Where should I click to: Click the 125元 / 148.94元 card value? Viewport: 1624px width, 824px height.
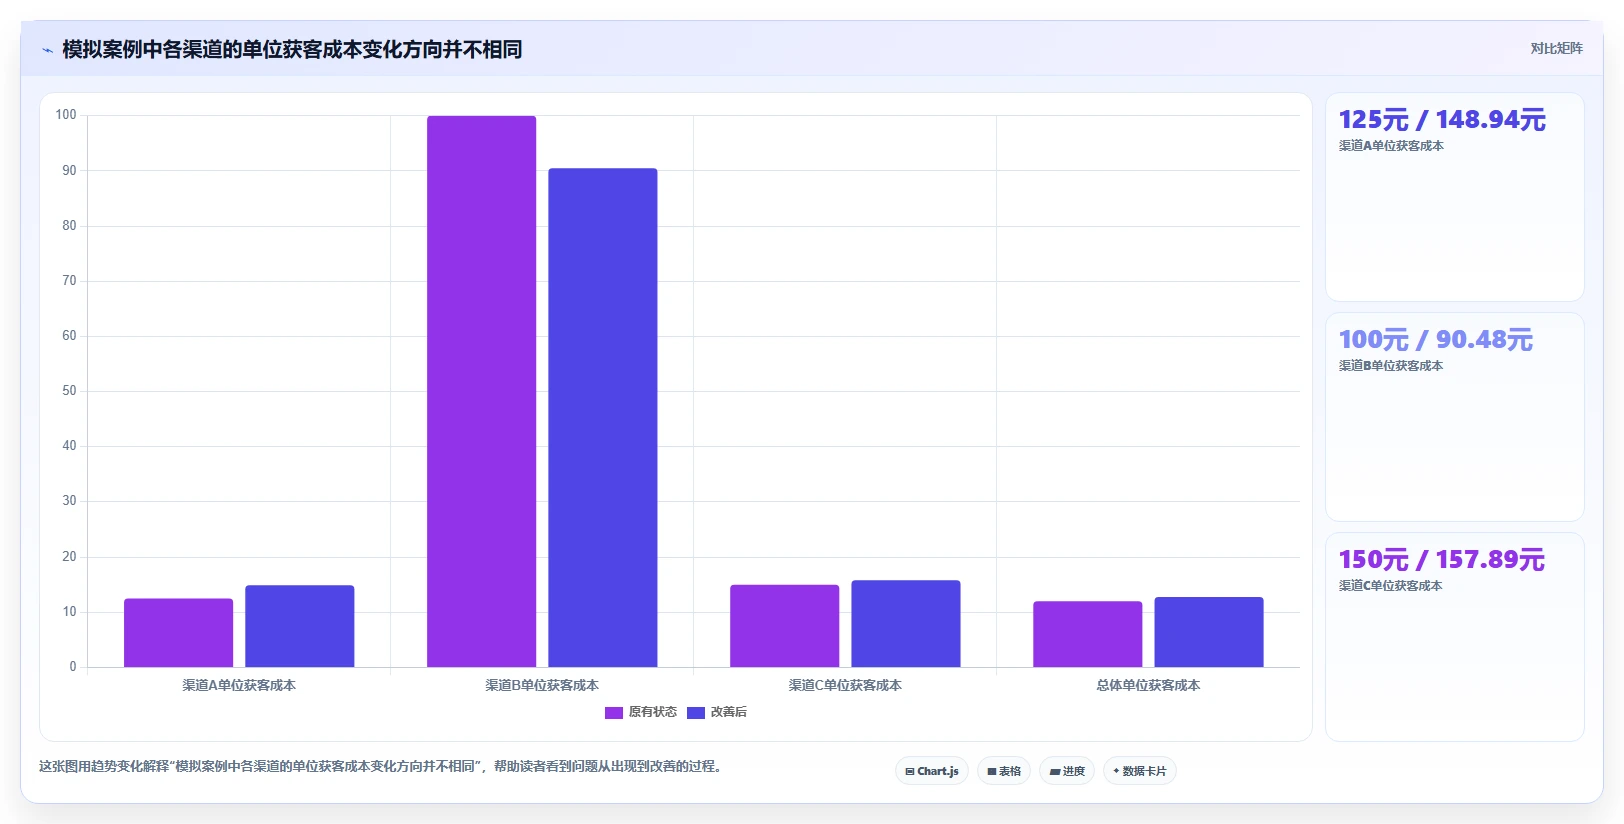pos(1442,120)
